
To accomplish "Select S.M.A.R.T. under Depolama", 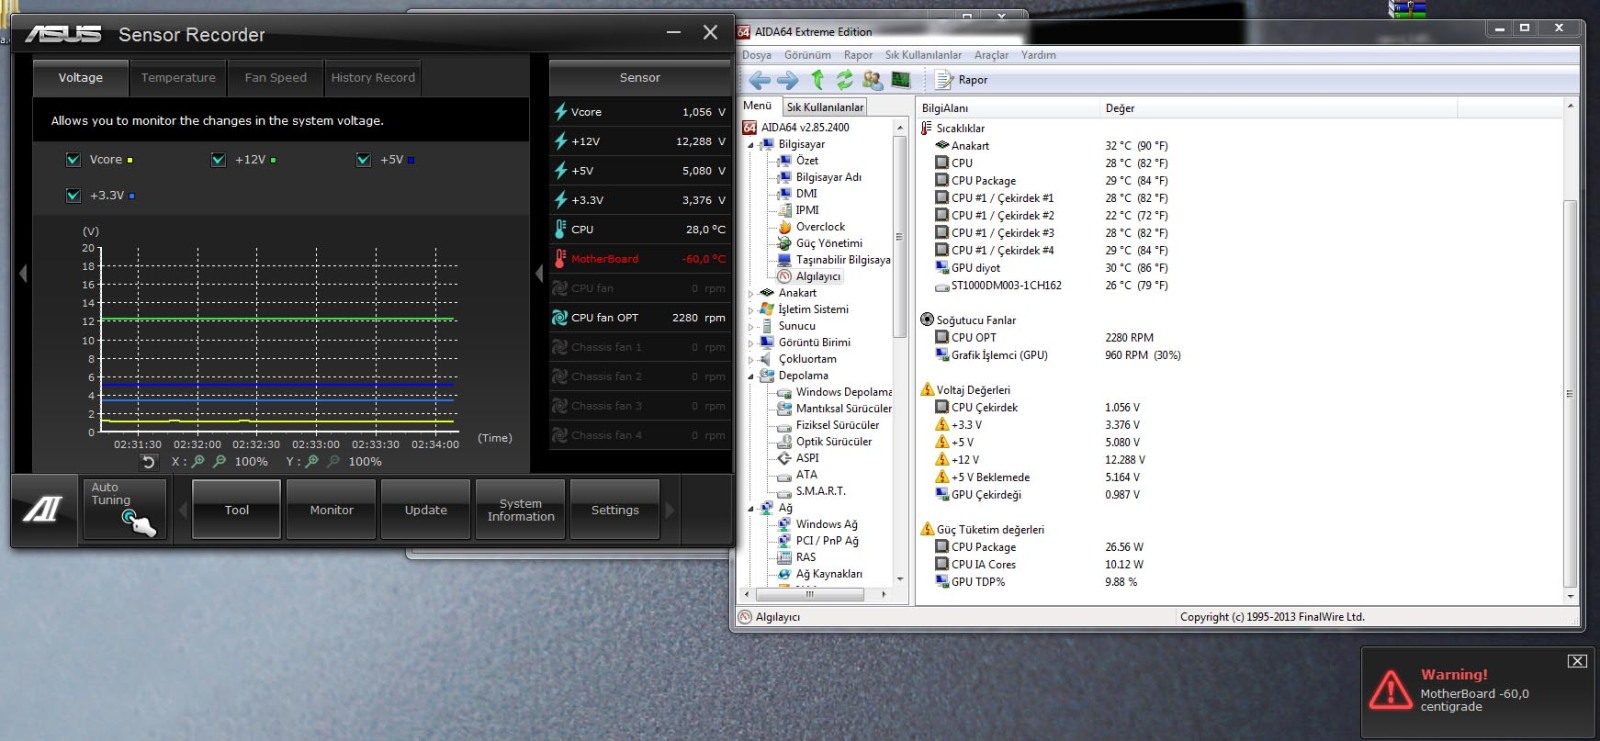I will pos(820,491).
